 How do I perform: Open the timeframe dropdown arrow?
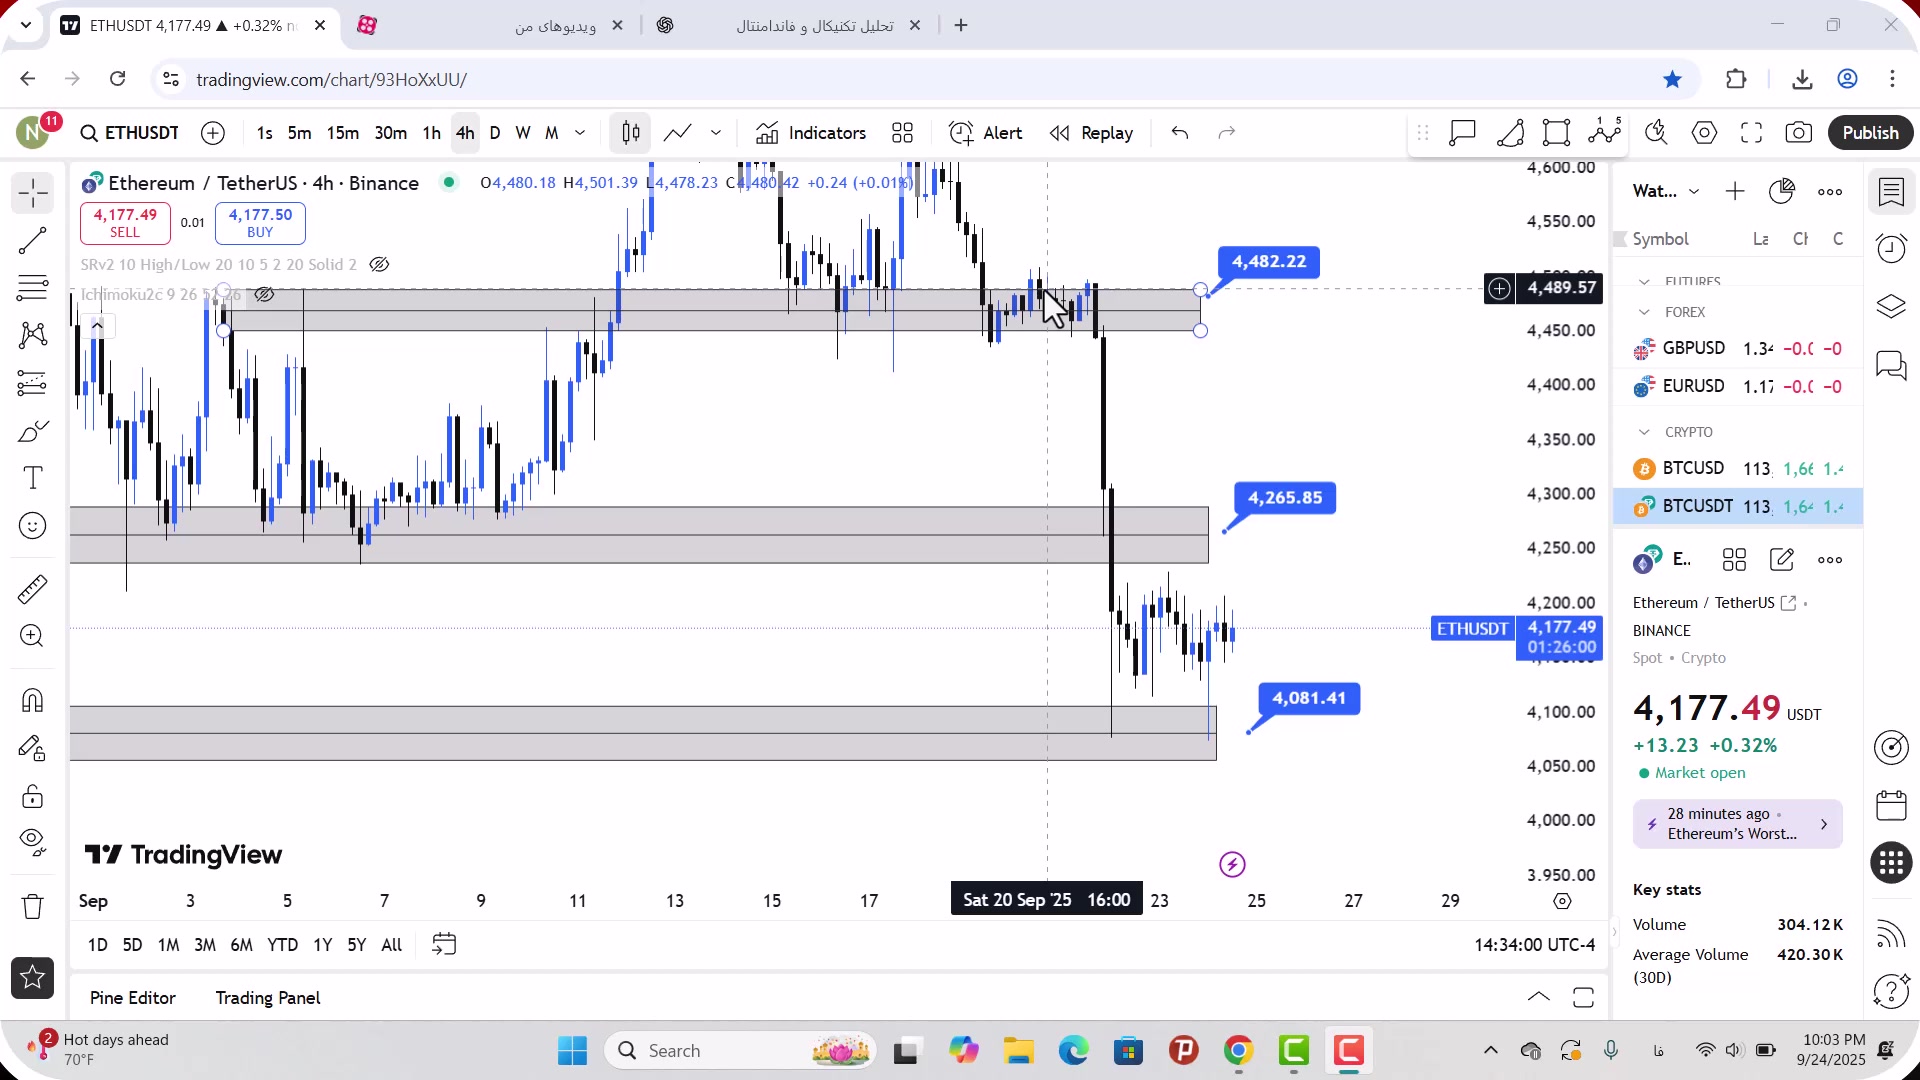(x=580, y=133)
